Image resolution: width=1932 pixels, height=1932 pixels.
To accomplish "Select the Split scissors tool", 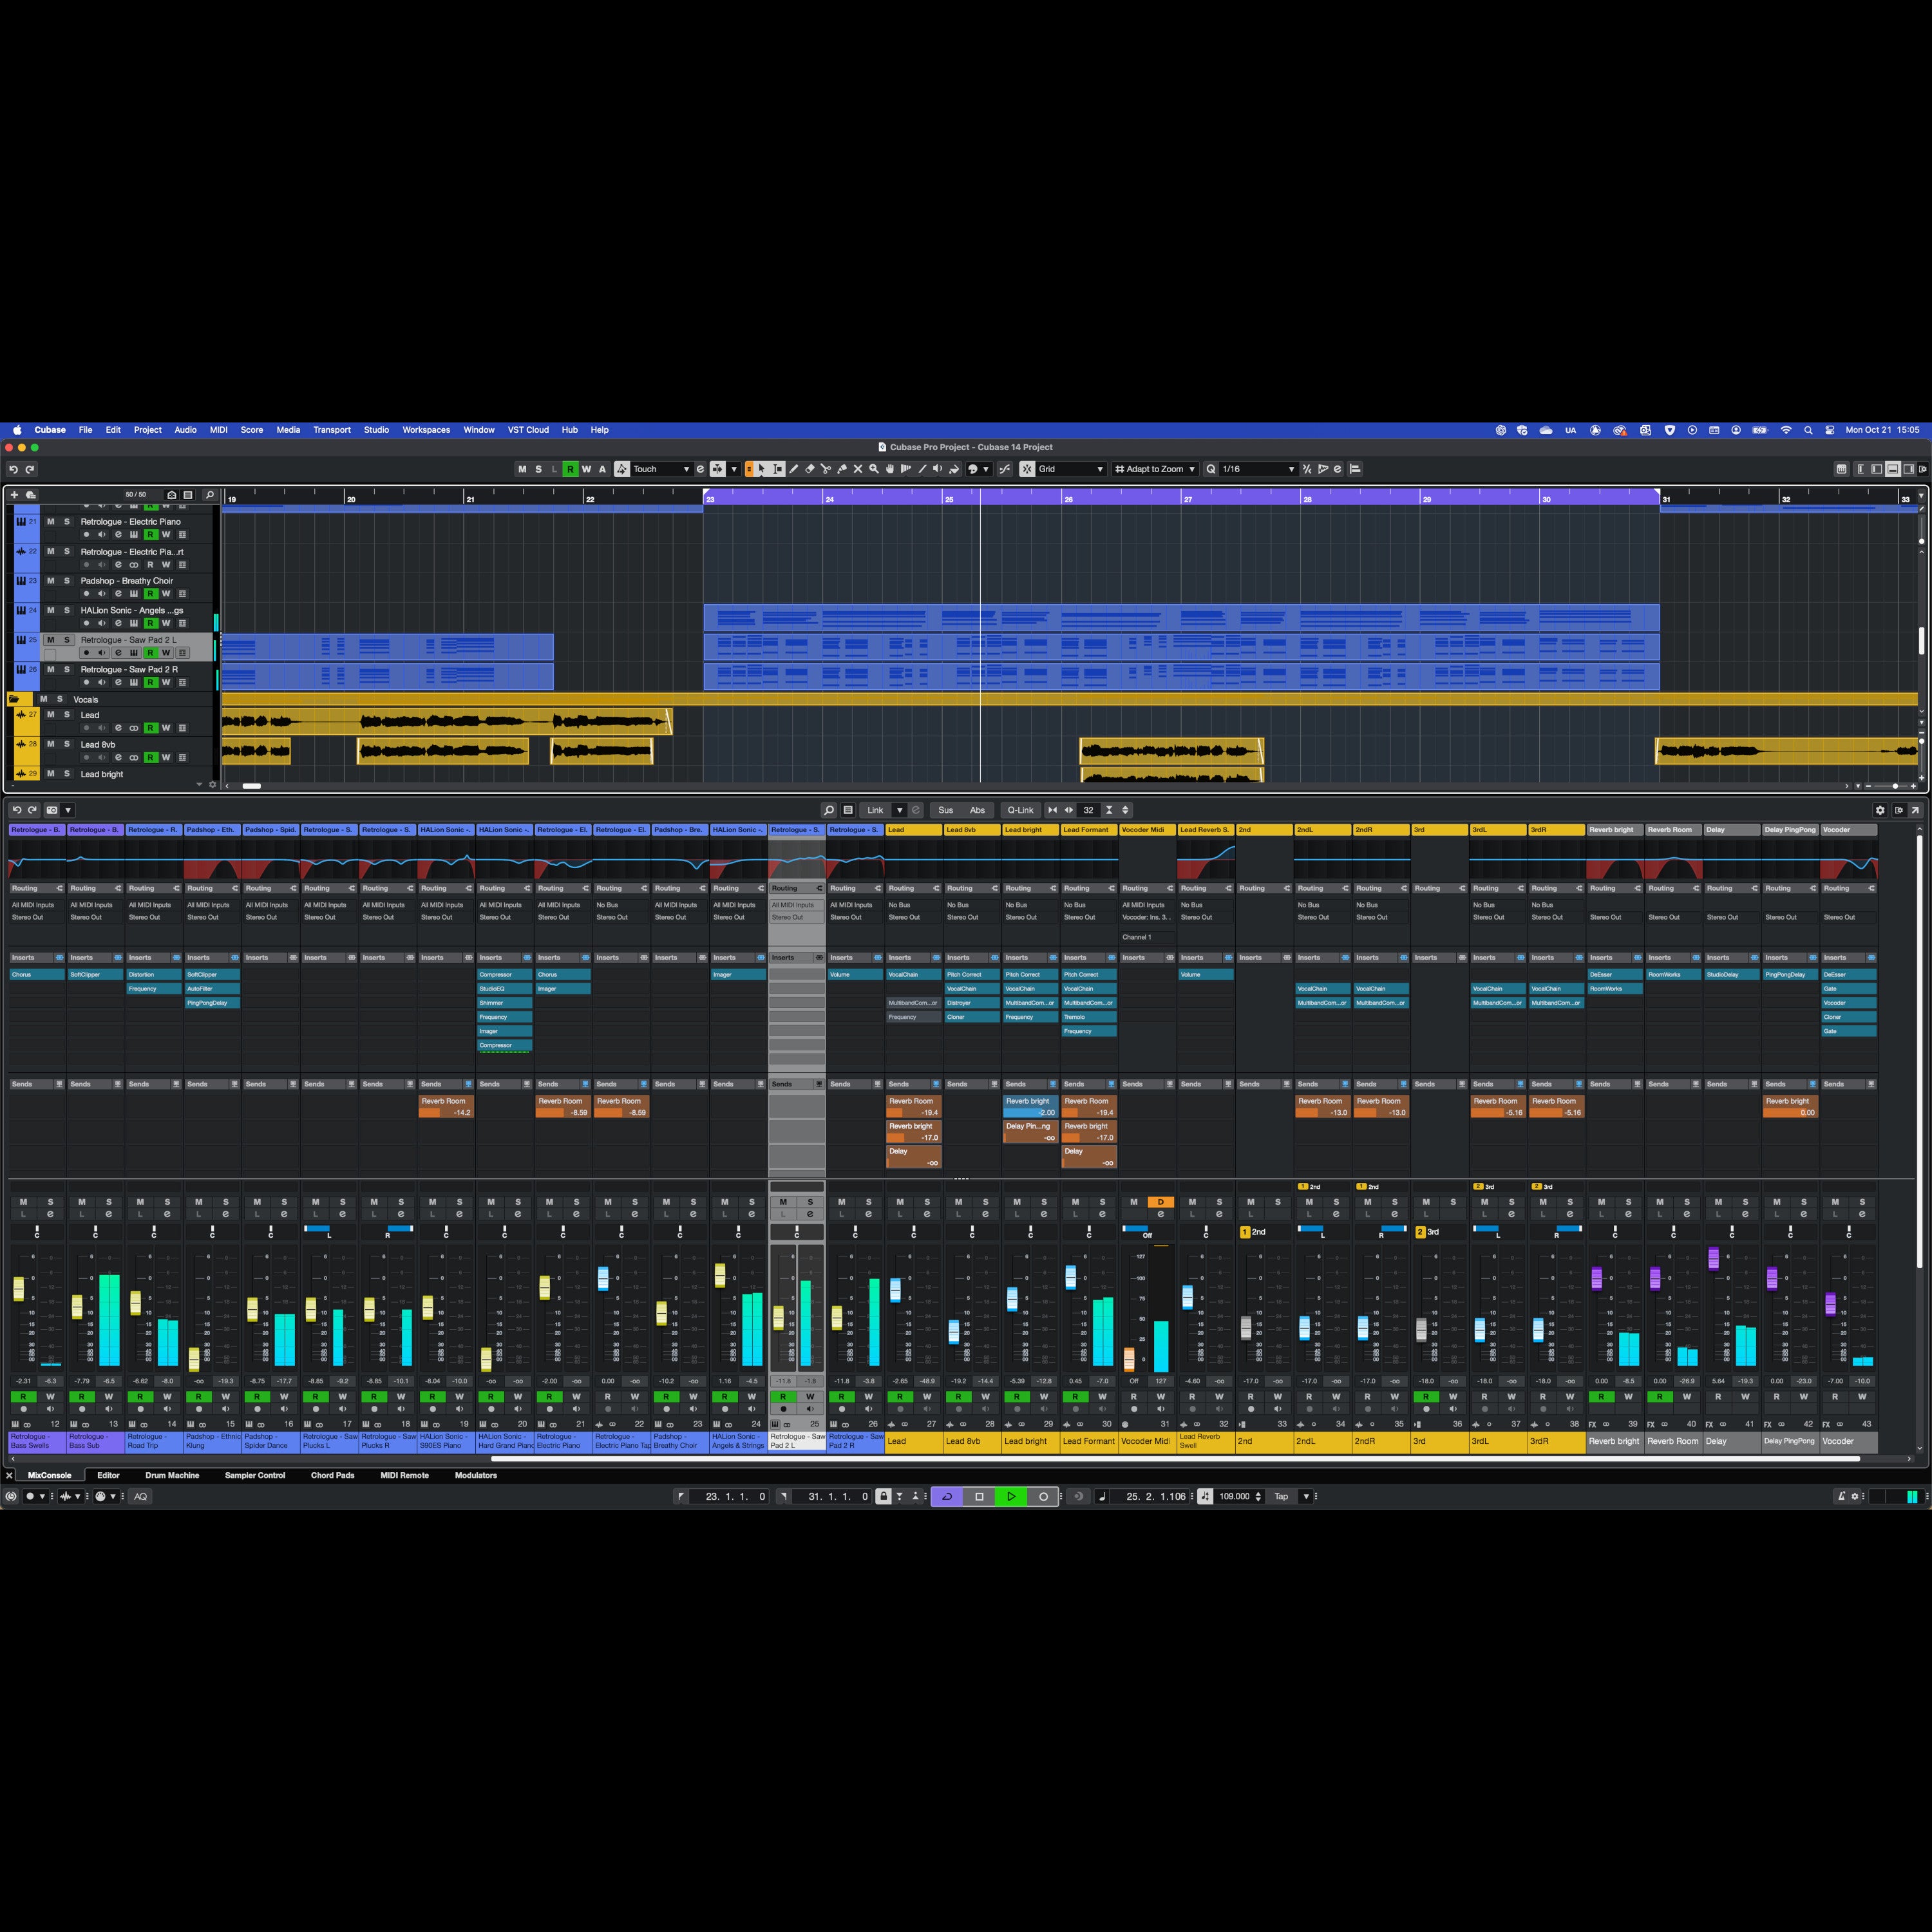I will pos(826,469).
